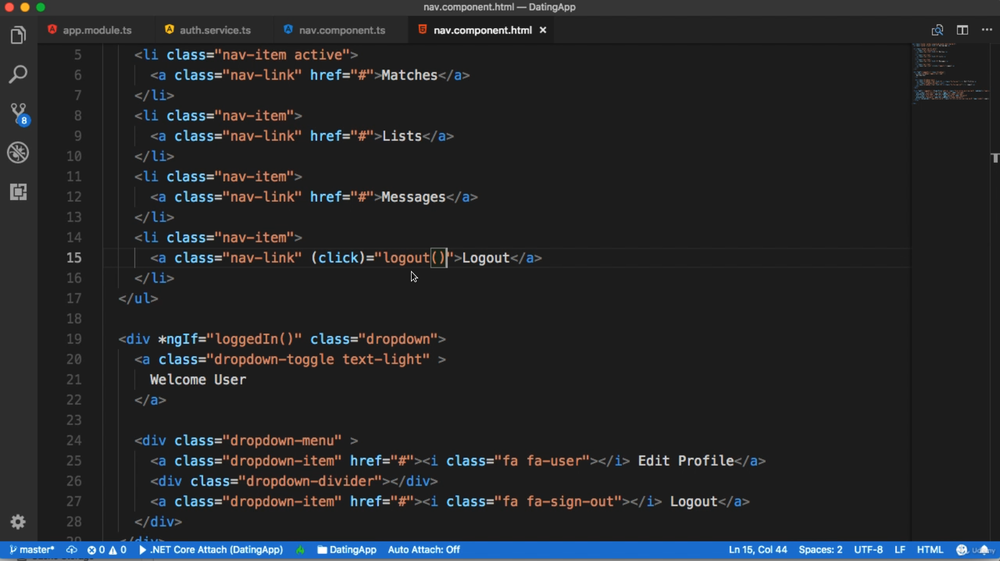Open the Extensions view in activity bar
Viewport: 1000px width, 561px height.
[x=18, y=191]
